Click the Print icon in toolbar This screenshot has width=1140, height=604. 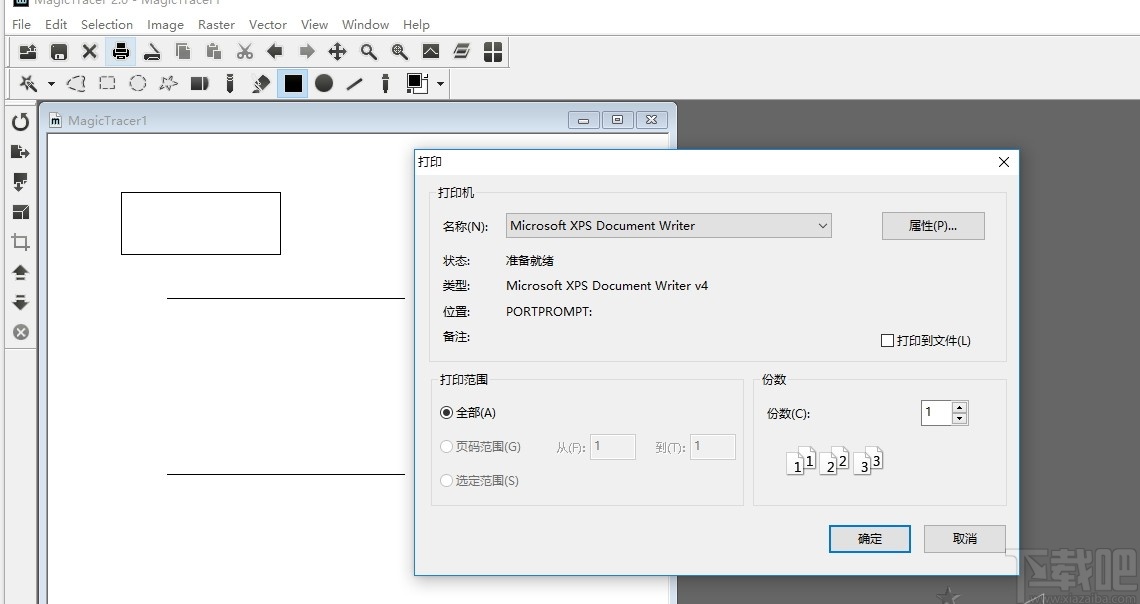(x=121, y=52)
